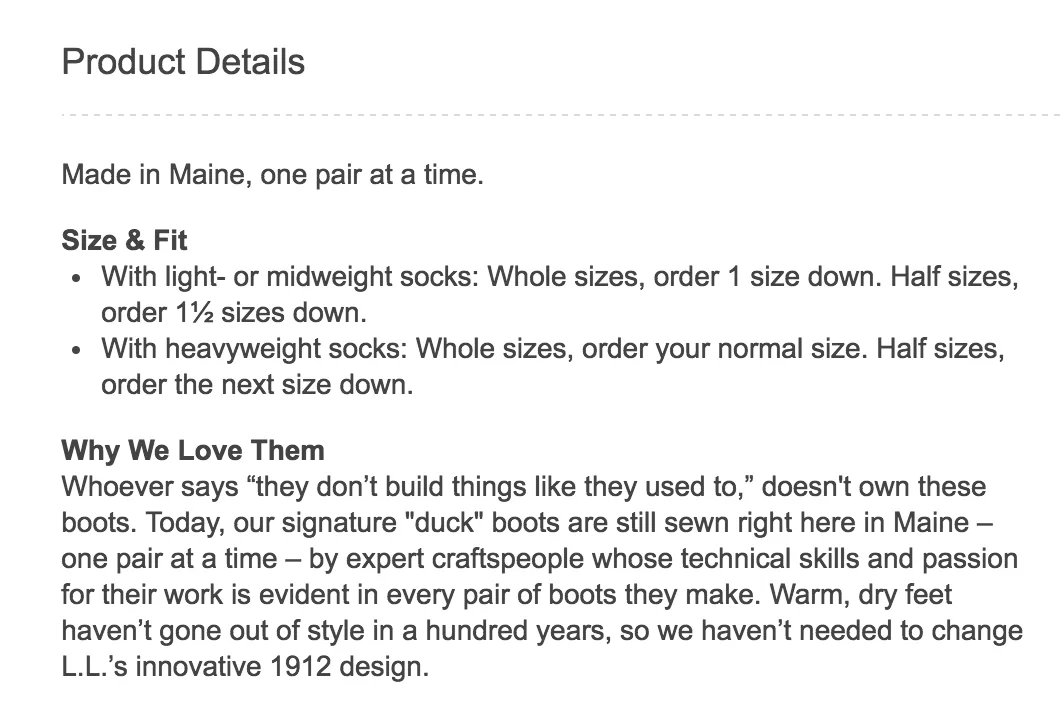Click the first bullet point marker
Viewport: 1060px width, 726px height.
pyautogui.click(x=78, y=278)
